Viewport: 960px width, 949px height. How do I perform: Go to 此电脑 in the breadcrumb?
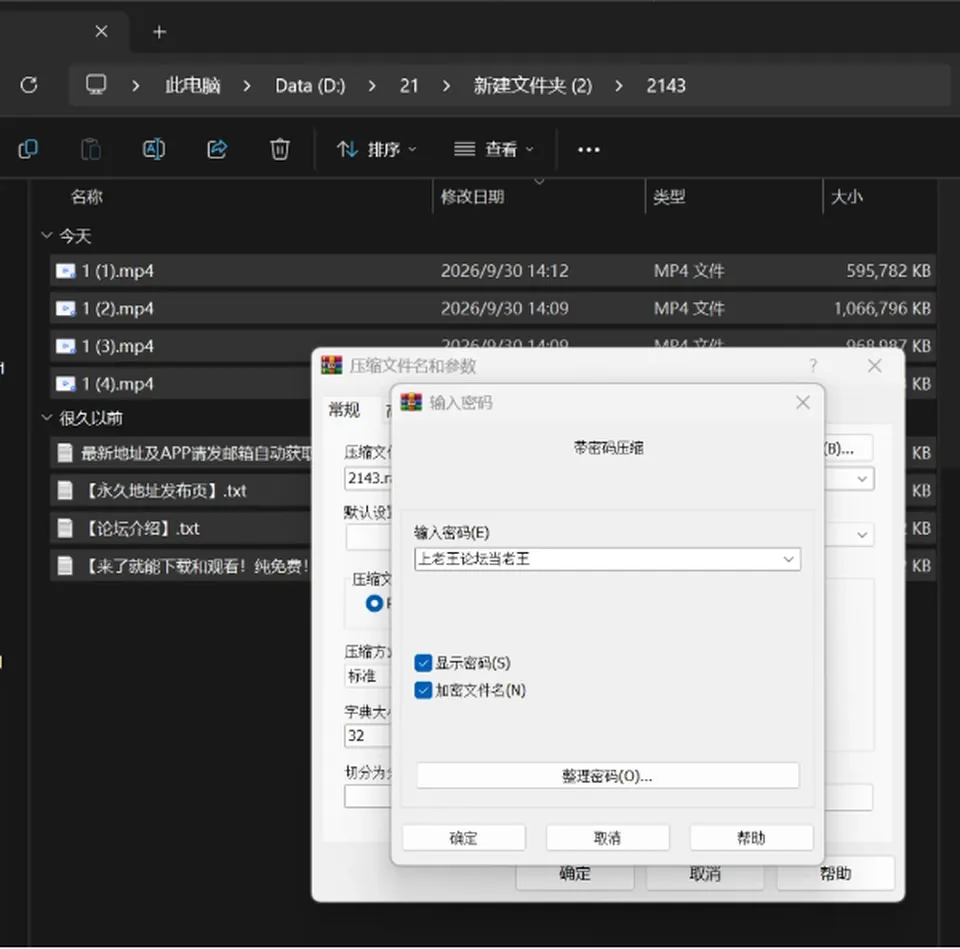[x=192, y=86]
